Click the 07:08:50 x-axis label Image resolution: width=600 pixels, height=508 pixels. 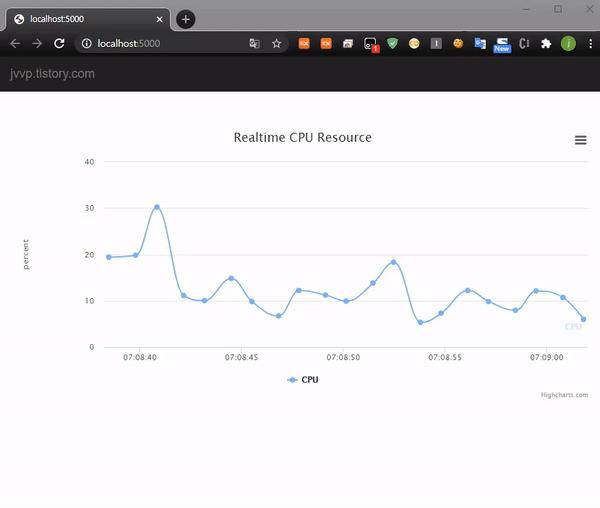pos(343,357)
